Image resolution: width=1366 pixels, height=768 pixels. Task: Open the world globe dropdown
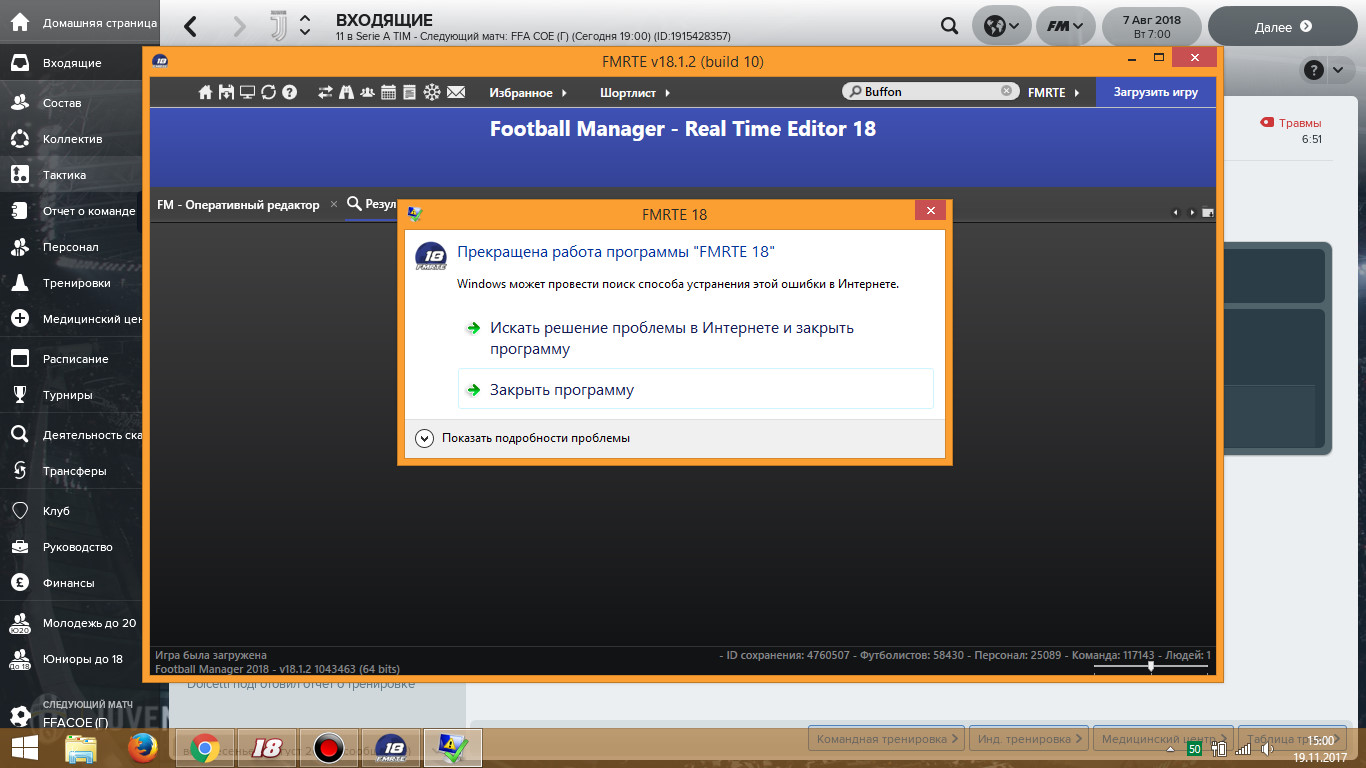coord(1001,26)
